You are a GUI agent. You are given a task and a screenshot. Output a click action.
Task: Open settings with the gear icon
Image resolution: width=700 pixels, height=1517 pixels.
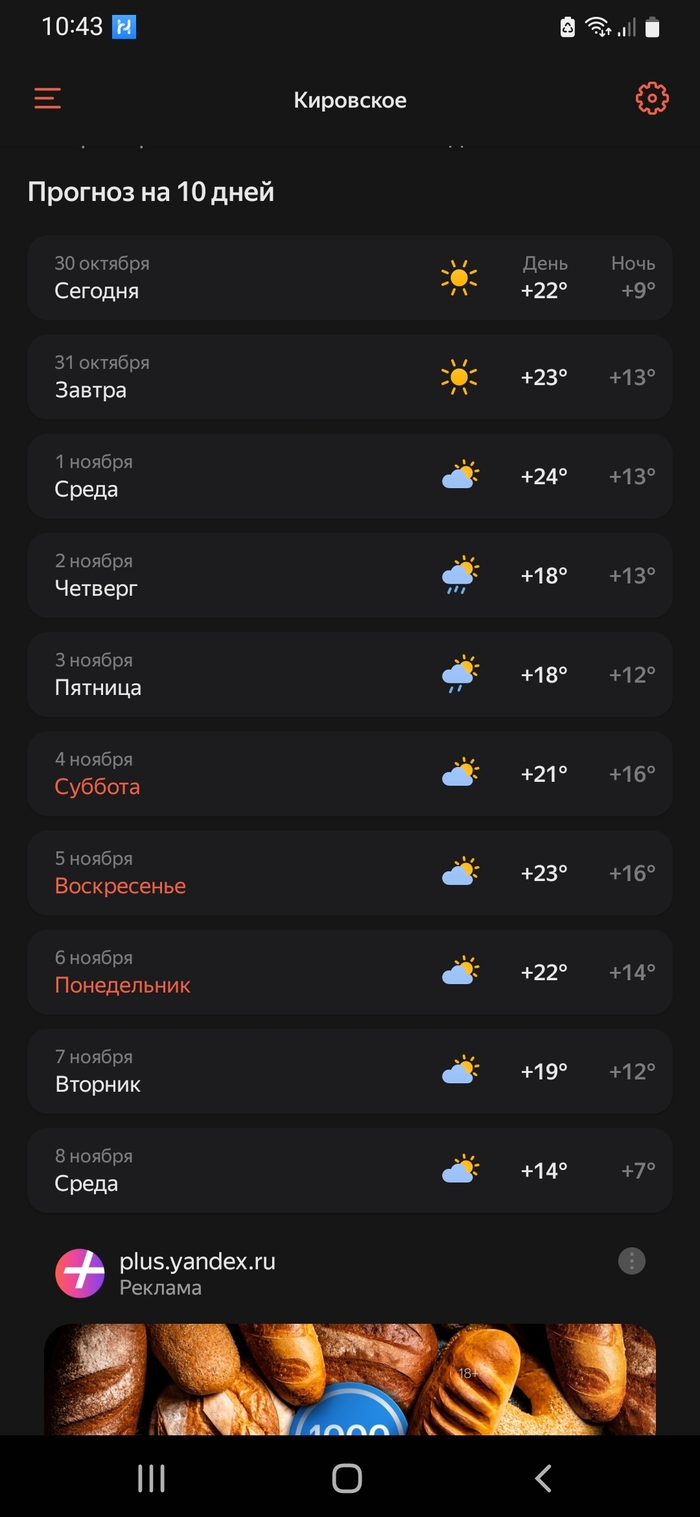[652, 98]
